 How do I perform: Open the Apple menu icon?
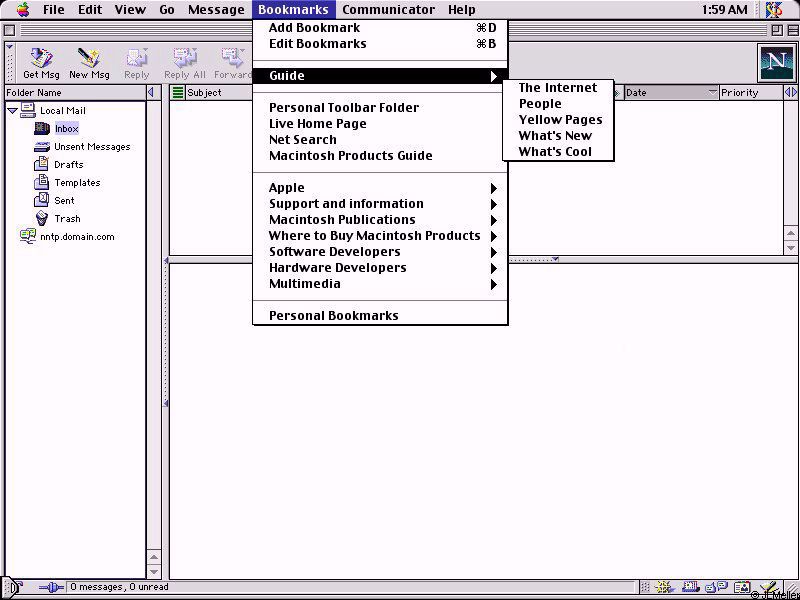pyautogui.click(x=22, y=10)
